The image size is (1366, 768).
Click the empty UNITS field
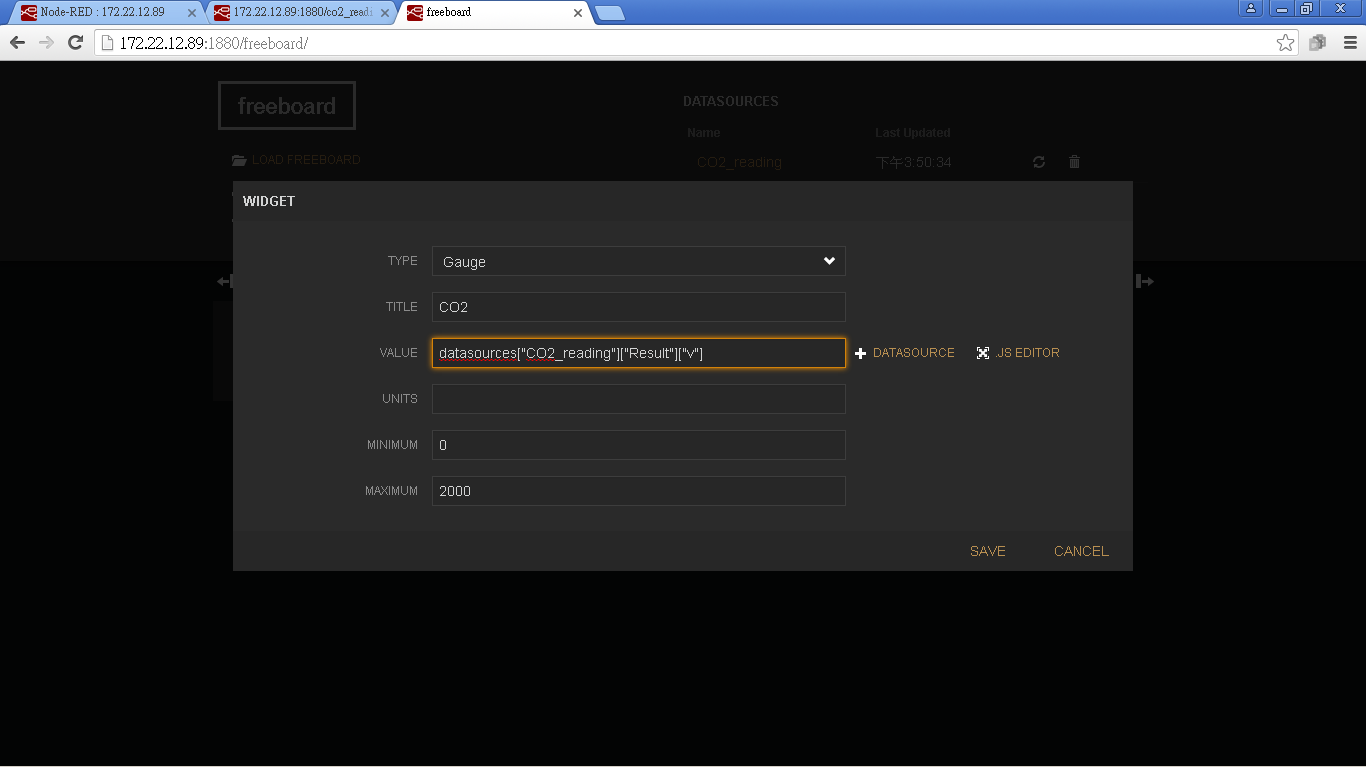638,399
